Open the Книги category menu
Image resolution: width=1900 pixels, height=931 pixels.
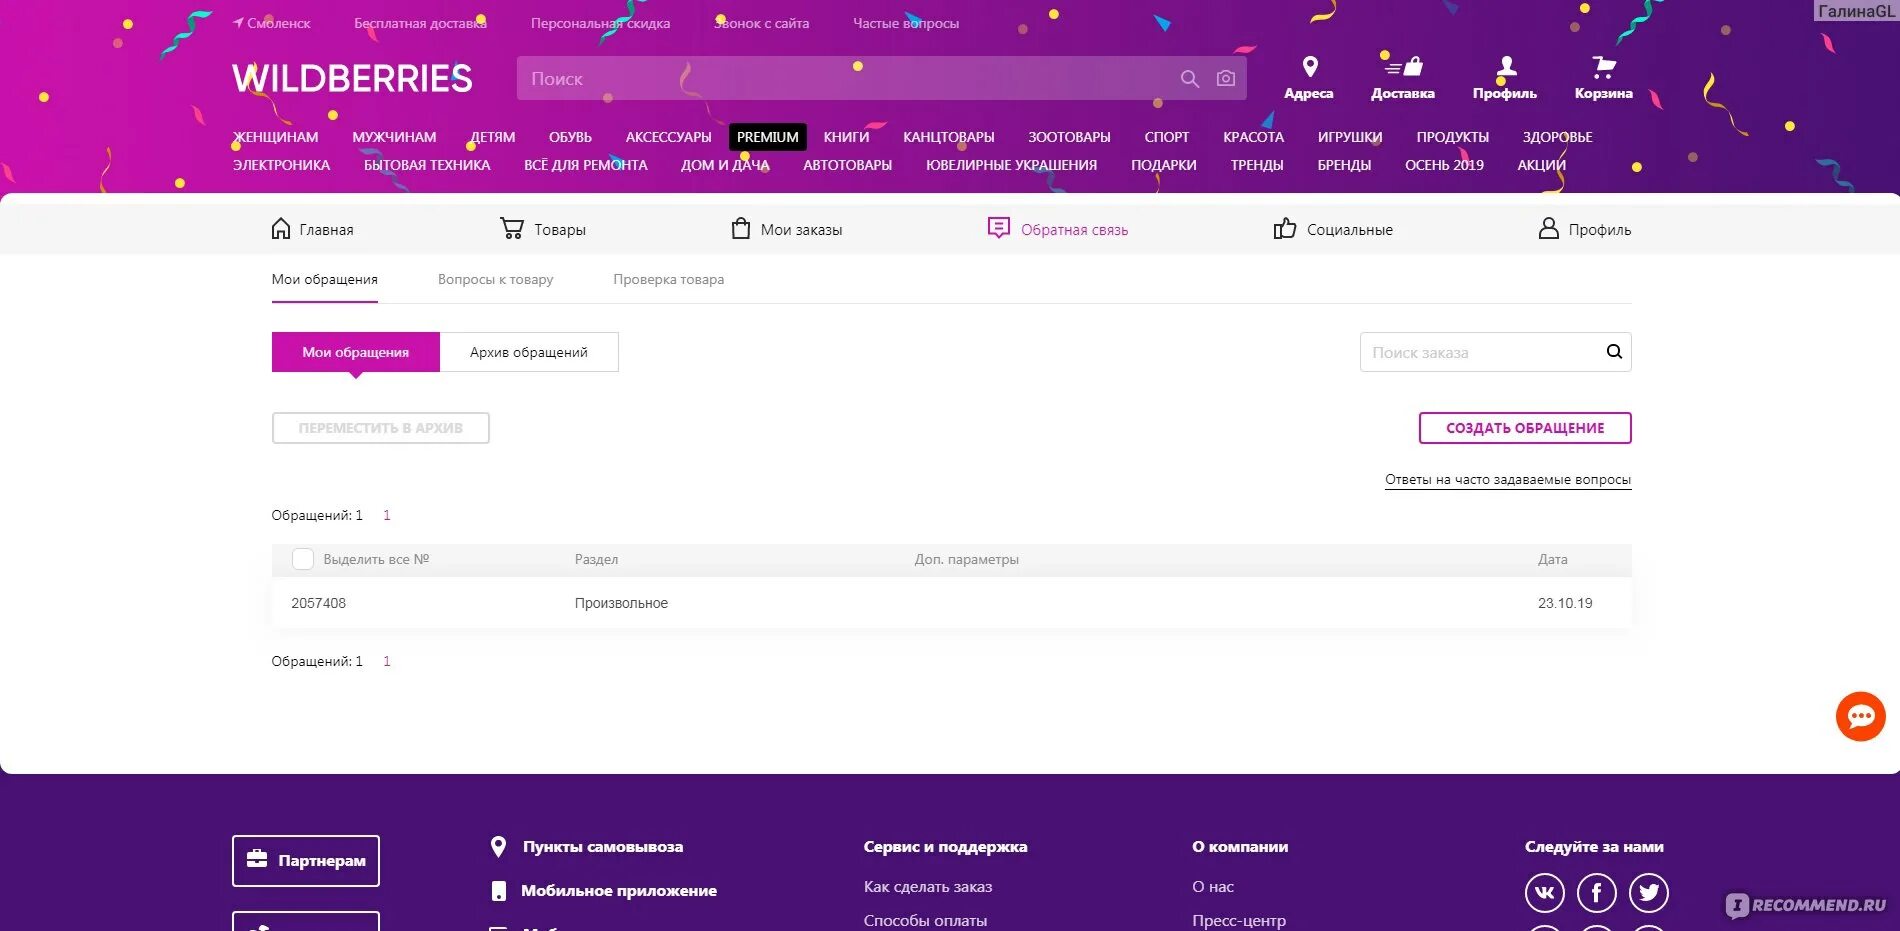(x=846, y=137)
